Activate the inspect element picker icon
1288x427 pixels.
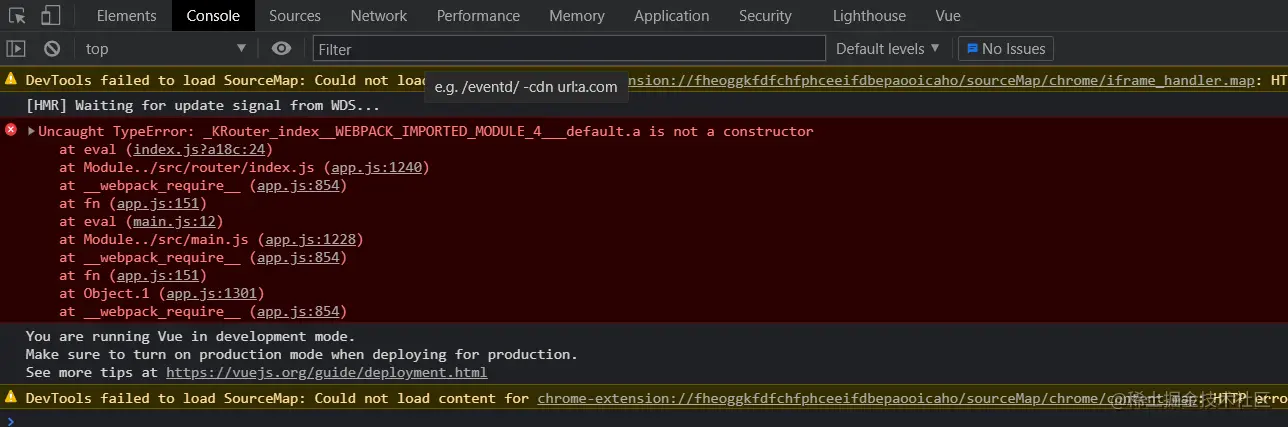point(18,16)
